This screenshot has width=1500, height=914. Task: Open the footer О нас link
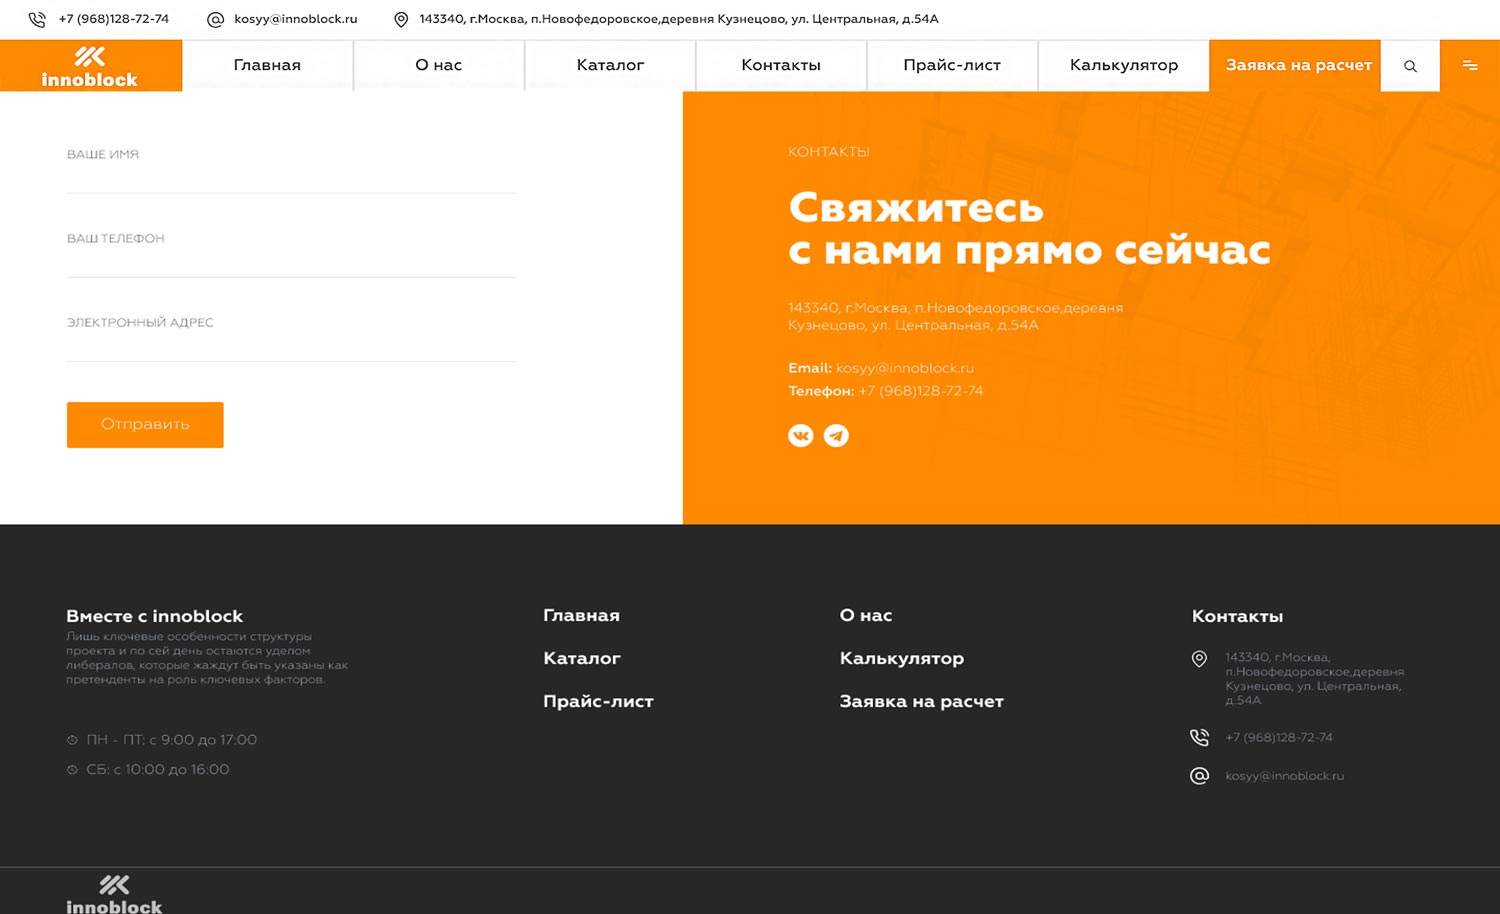866,615
